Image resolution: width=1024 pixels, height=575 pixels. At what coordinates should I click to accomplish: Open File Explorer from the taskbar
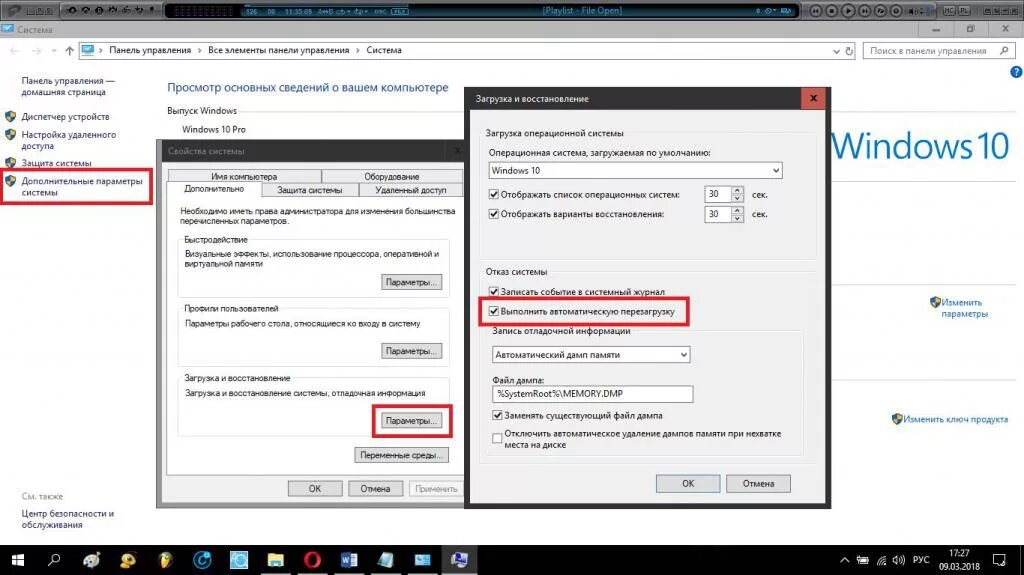(276, 560)
